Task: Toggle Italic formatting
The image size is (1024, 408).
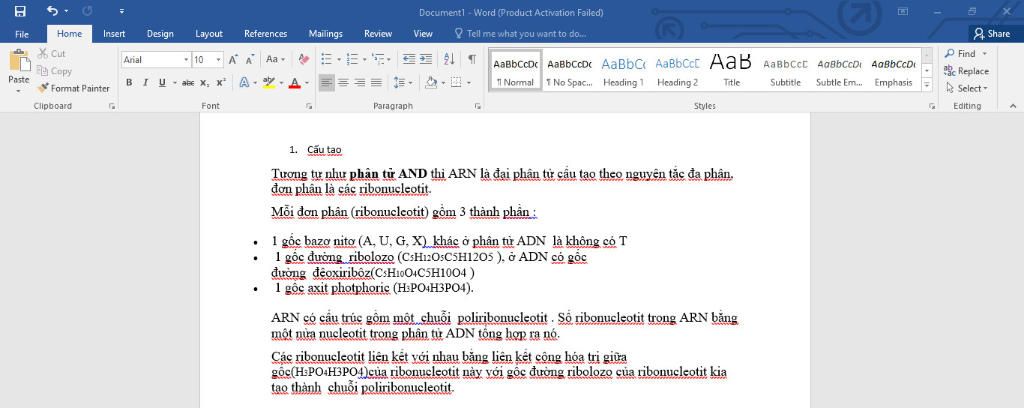Action: click(x=145, y=83)
